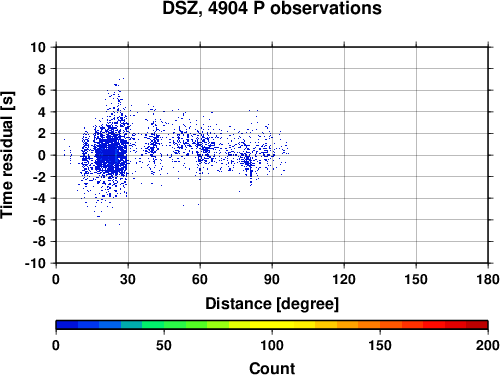Click the x-axis tick label 180

(488, 279)
